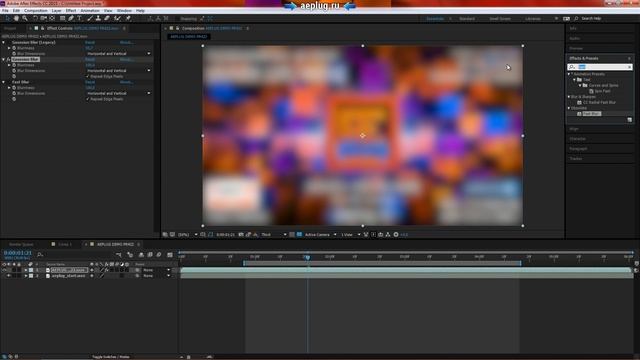Image resolution: width=640 pixels, height=360 pixels.
Task: Toggle effect switch fx for Gaussian Blur
Action: pos(8,60)
